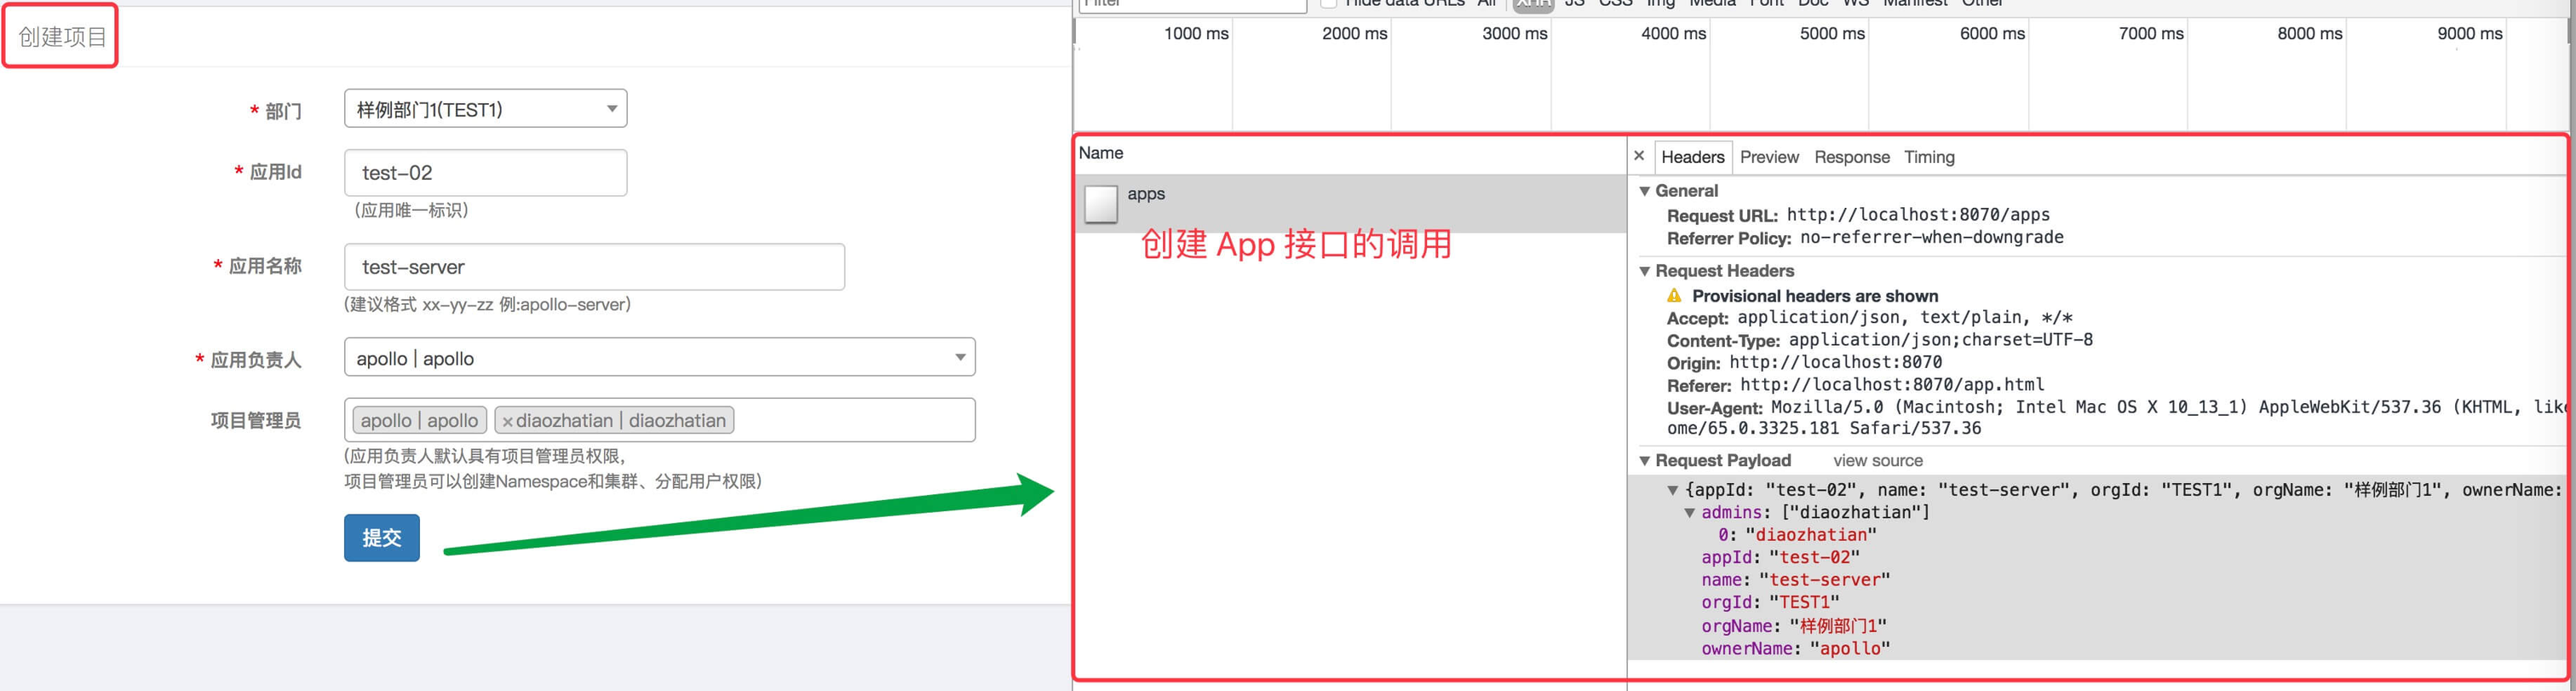This screenshot has height=691, width=2576.
Task: Click the Referrer Policy value no-referrer-when-downgrade
Action: pyautogui.click(x=1932, y=238)
